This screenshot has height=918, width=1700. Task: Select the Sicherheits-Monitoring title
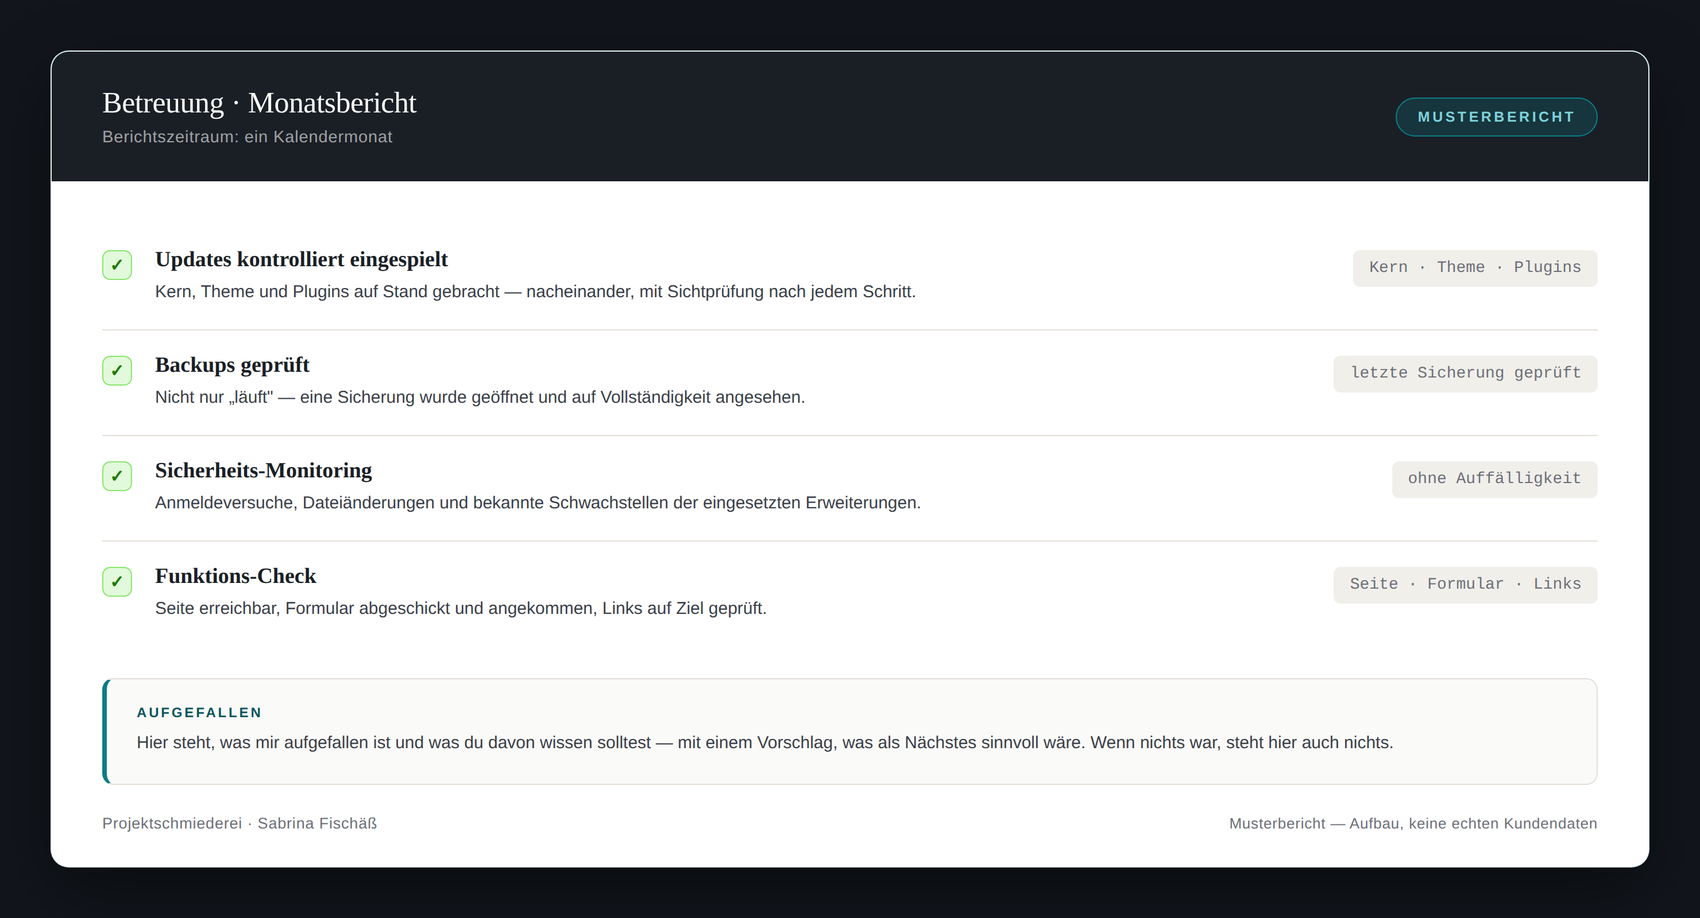(263, 471)
